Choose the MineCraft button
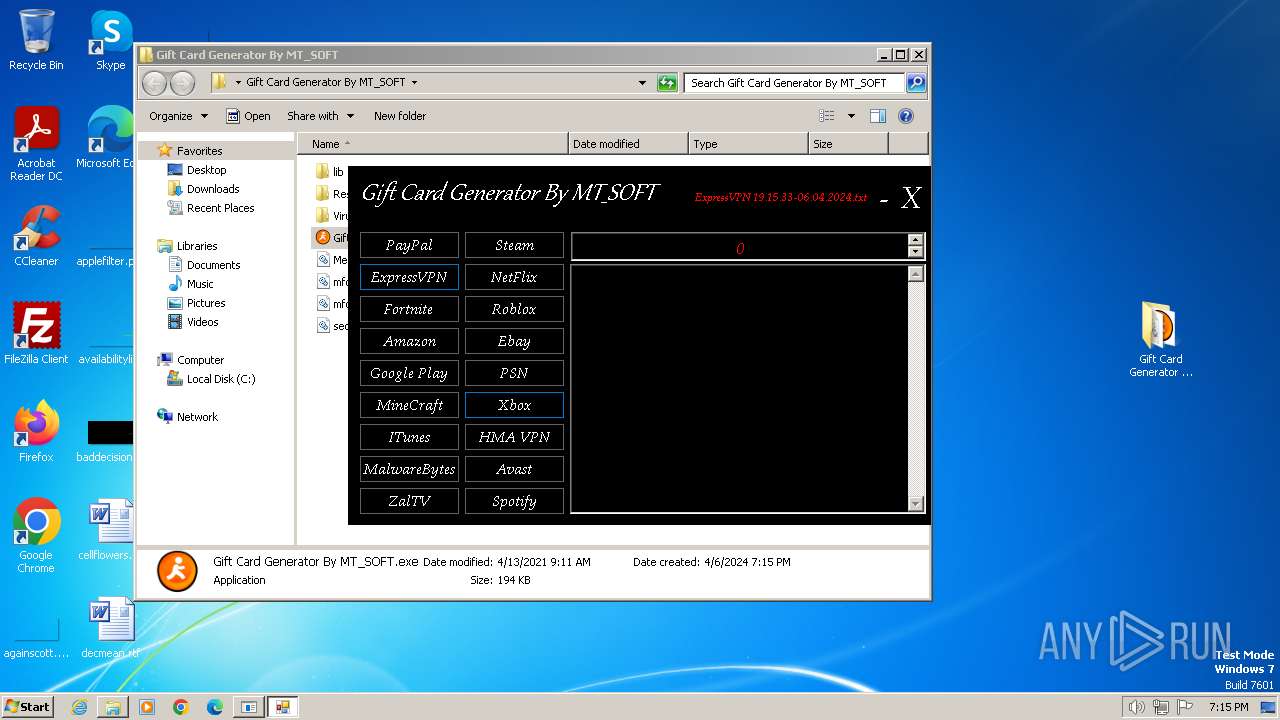 click(409, 405)
